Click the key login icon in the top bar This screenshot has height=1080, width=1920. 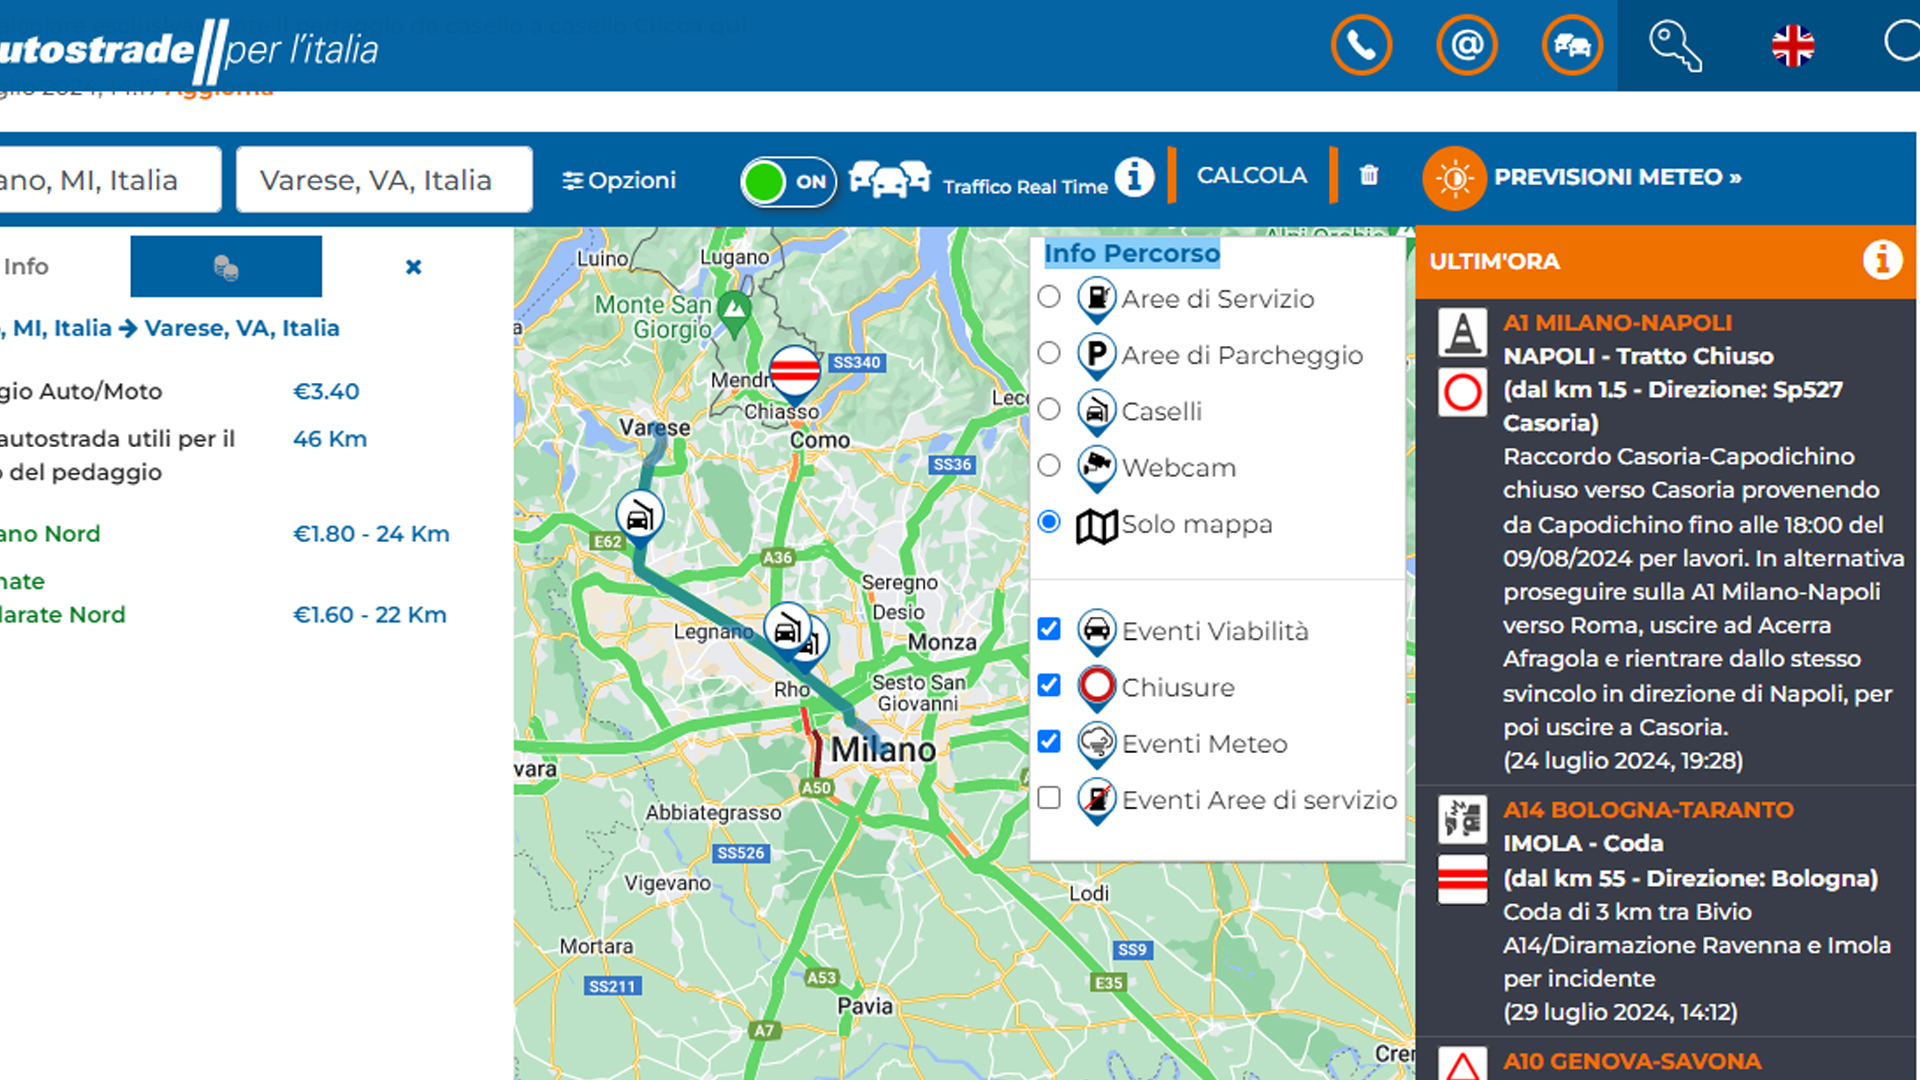pyautogui.click(x=1674, y=45)
